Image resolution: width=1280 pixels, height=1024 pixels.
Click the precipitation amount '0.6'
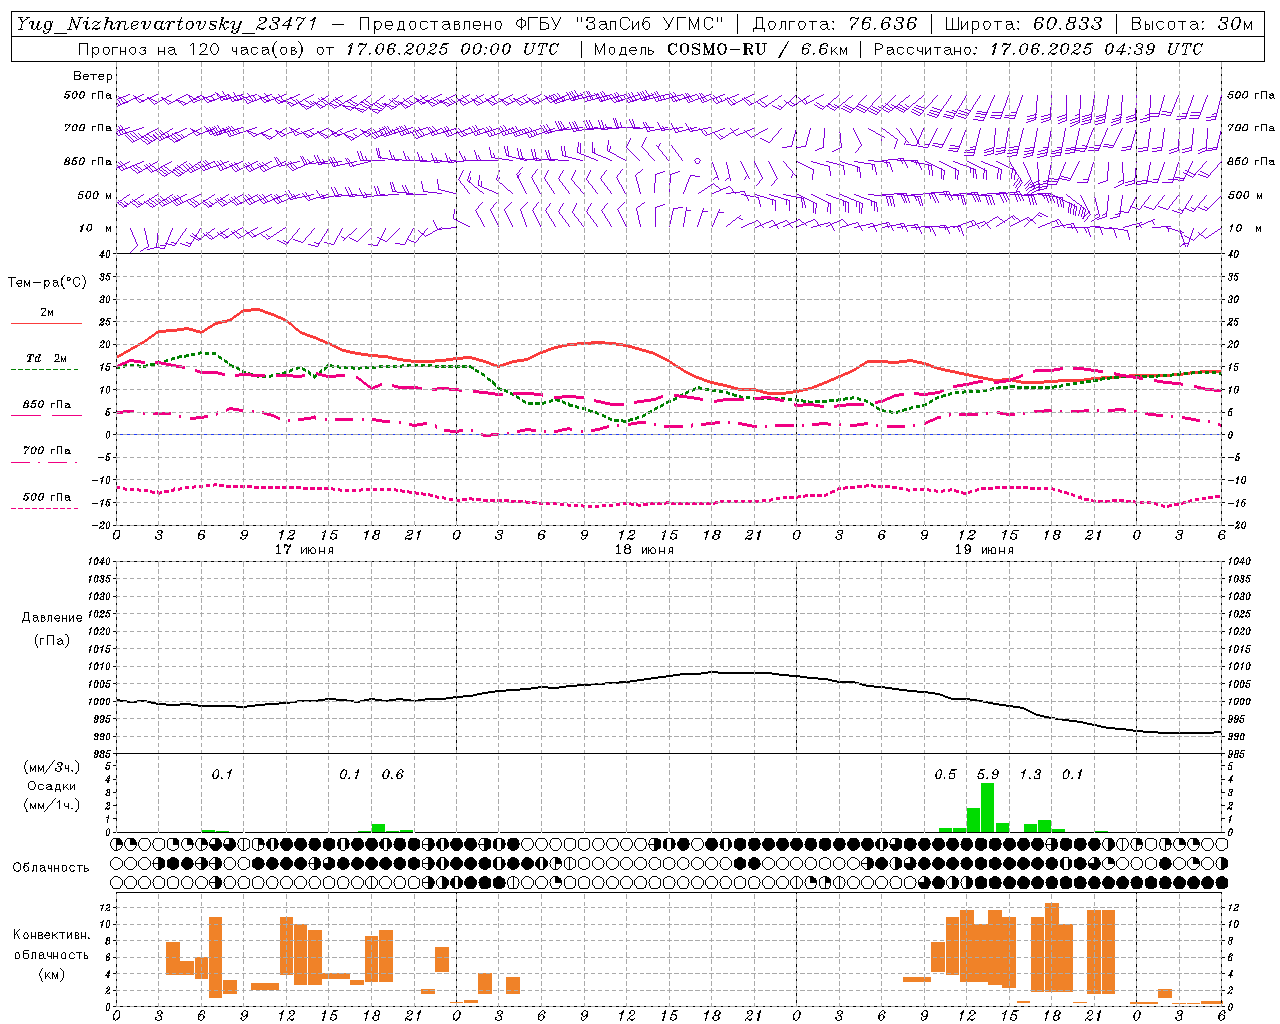tap(393, 774)
